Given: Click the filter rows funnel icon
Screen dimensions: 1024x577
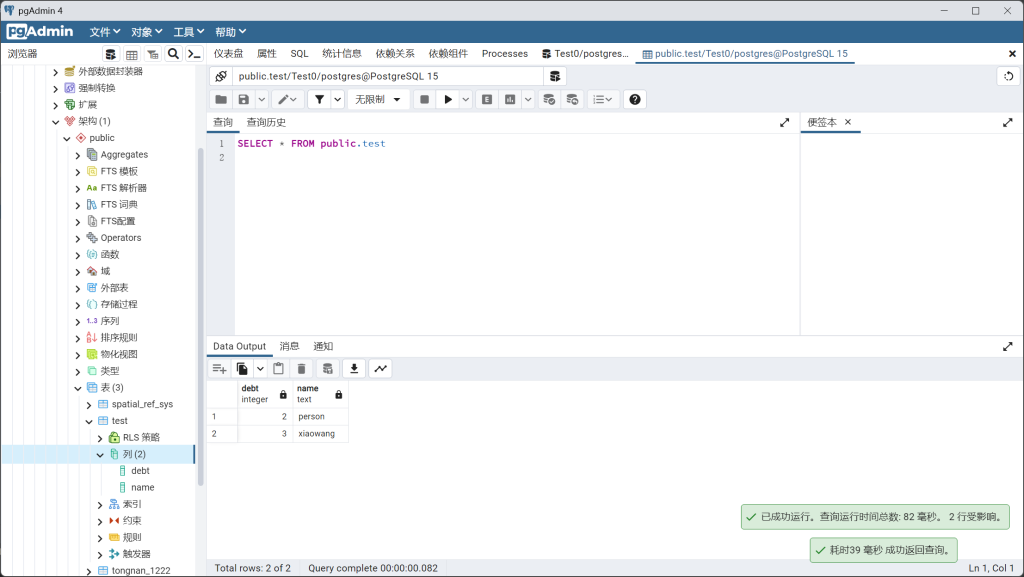Looking at the screenshot, I should [319, 99].
